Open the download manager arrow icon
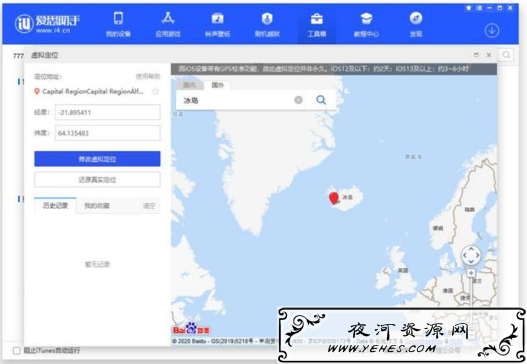Viewport: 527px width, 364px height. [492, 31]
